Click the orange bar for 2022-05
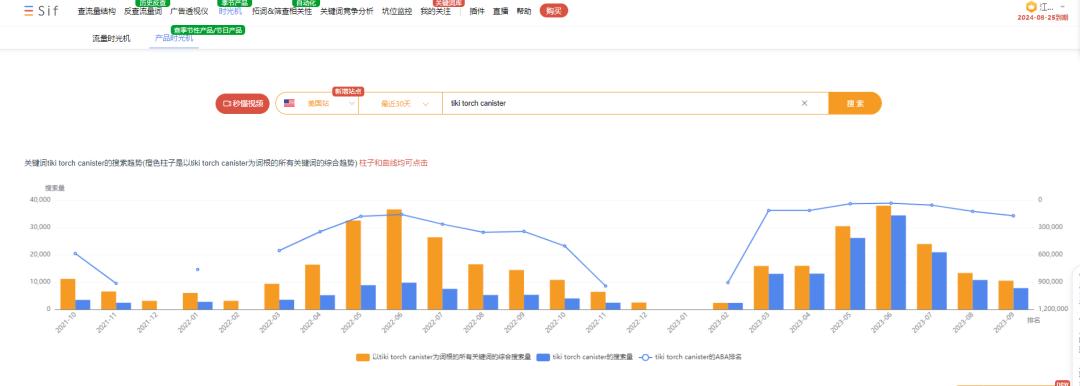1080x386 pixels. [353, 265]
